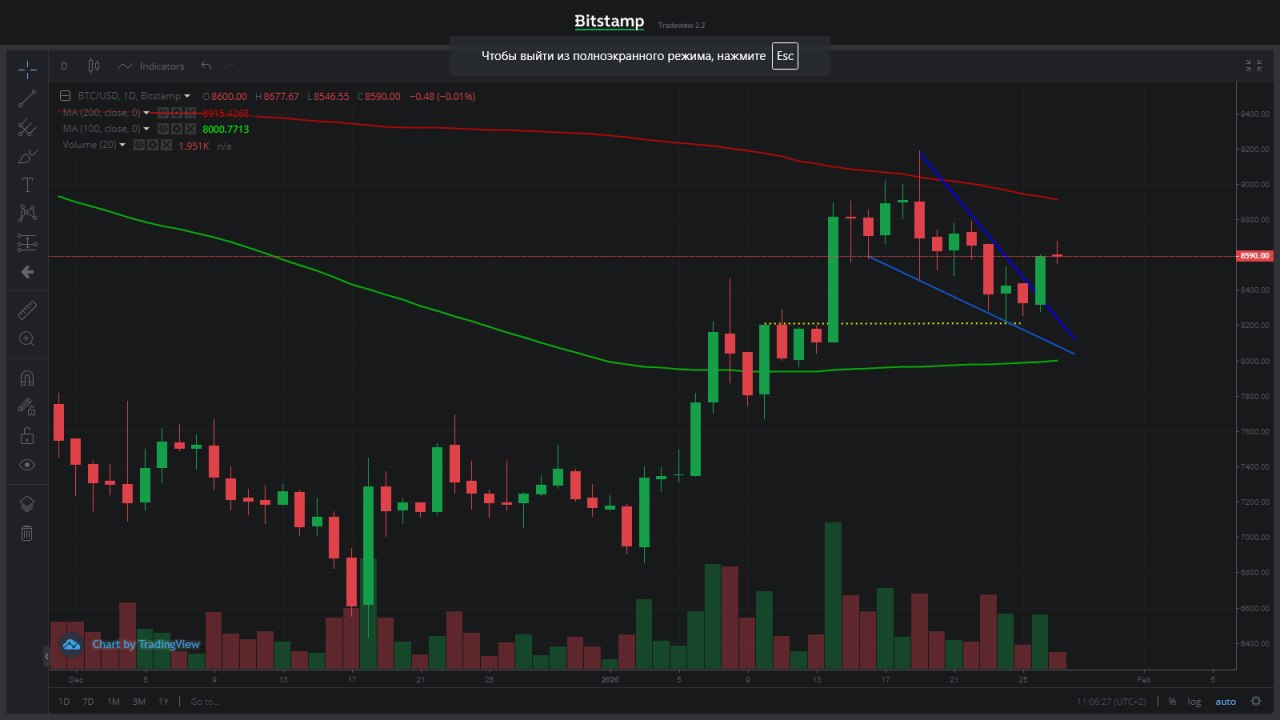Click the 8590.00 current price label
This screenshot has width=1280, height=720.
point(1256,256)
